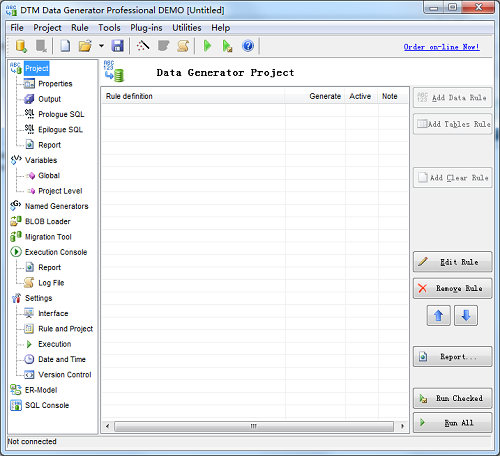Follow the Order on-line Now link
The height and width of the screenshot is (456, 500).
pos(441,47)
